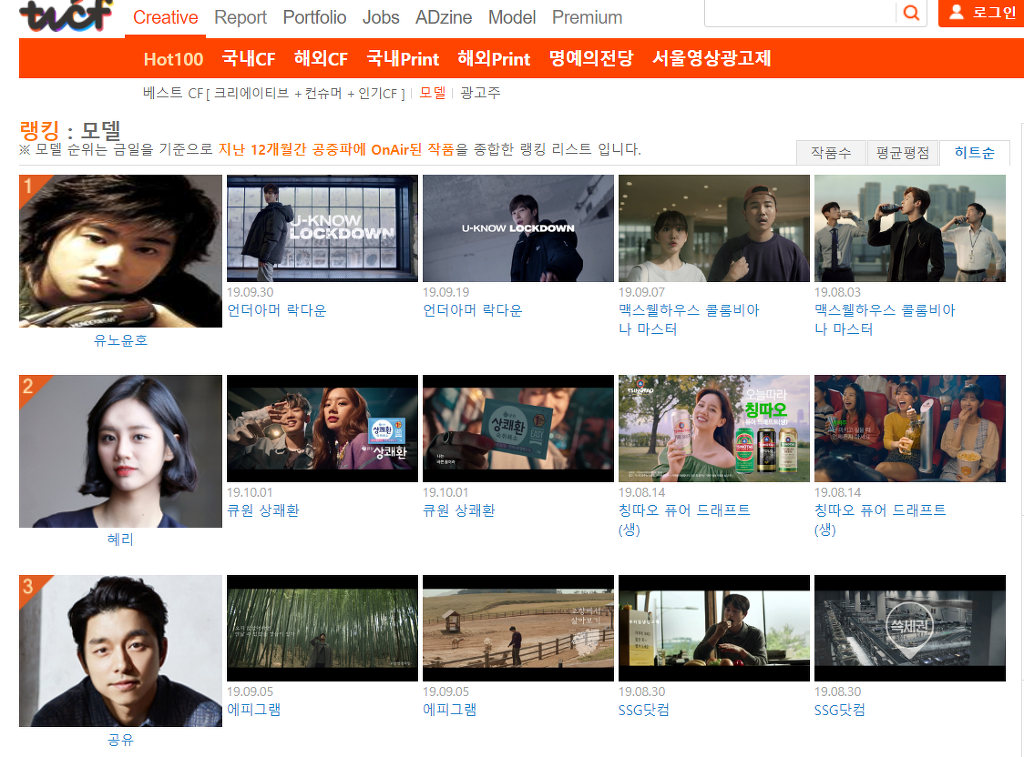The image size is (1024, 757).
Task: Open the Report menu
Action: 240,18
